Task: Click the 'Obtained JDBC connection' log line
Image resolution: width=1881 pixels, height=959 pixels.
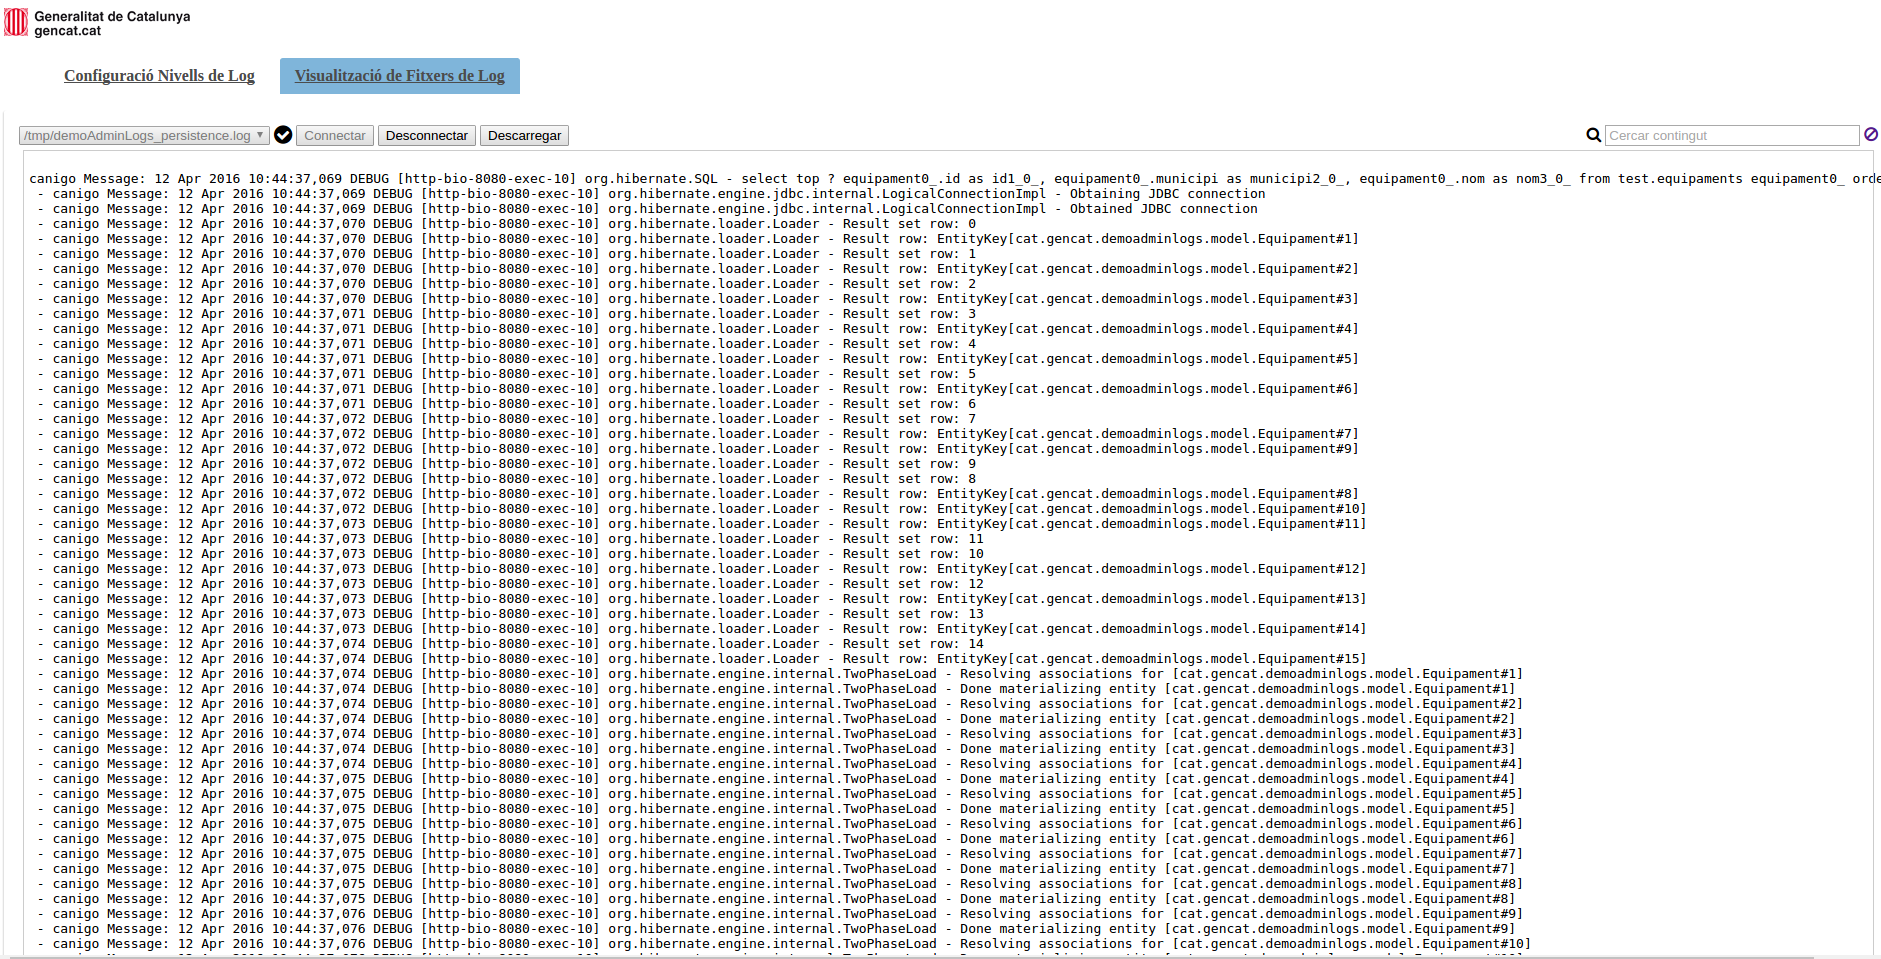Action: click(648, 209)
